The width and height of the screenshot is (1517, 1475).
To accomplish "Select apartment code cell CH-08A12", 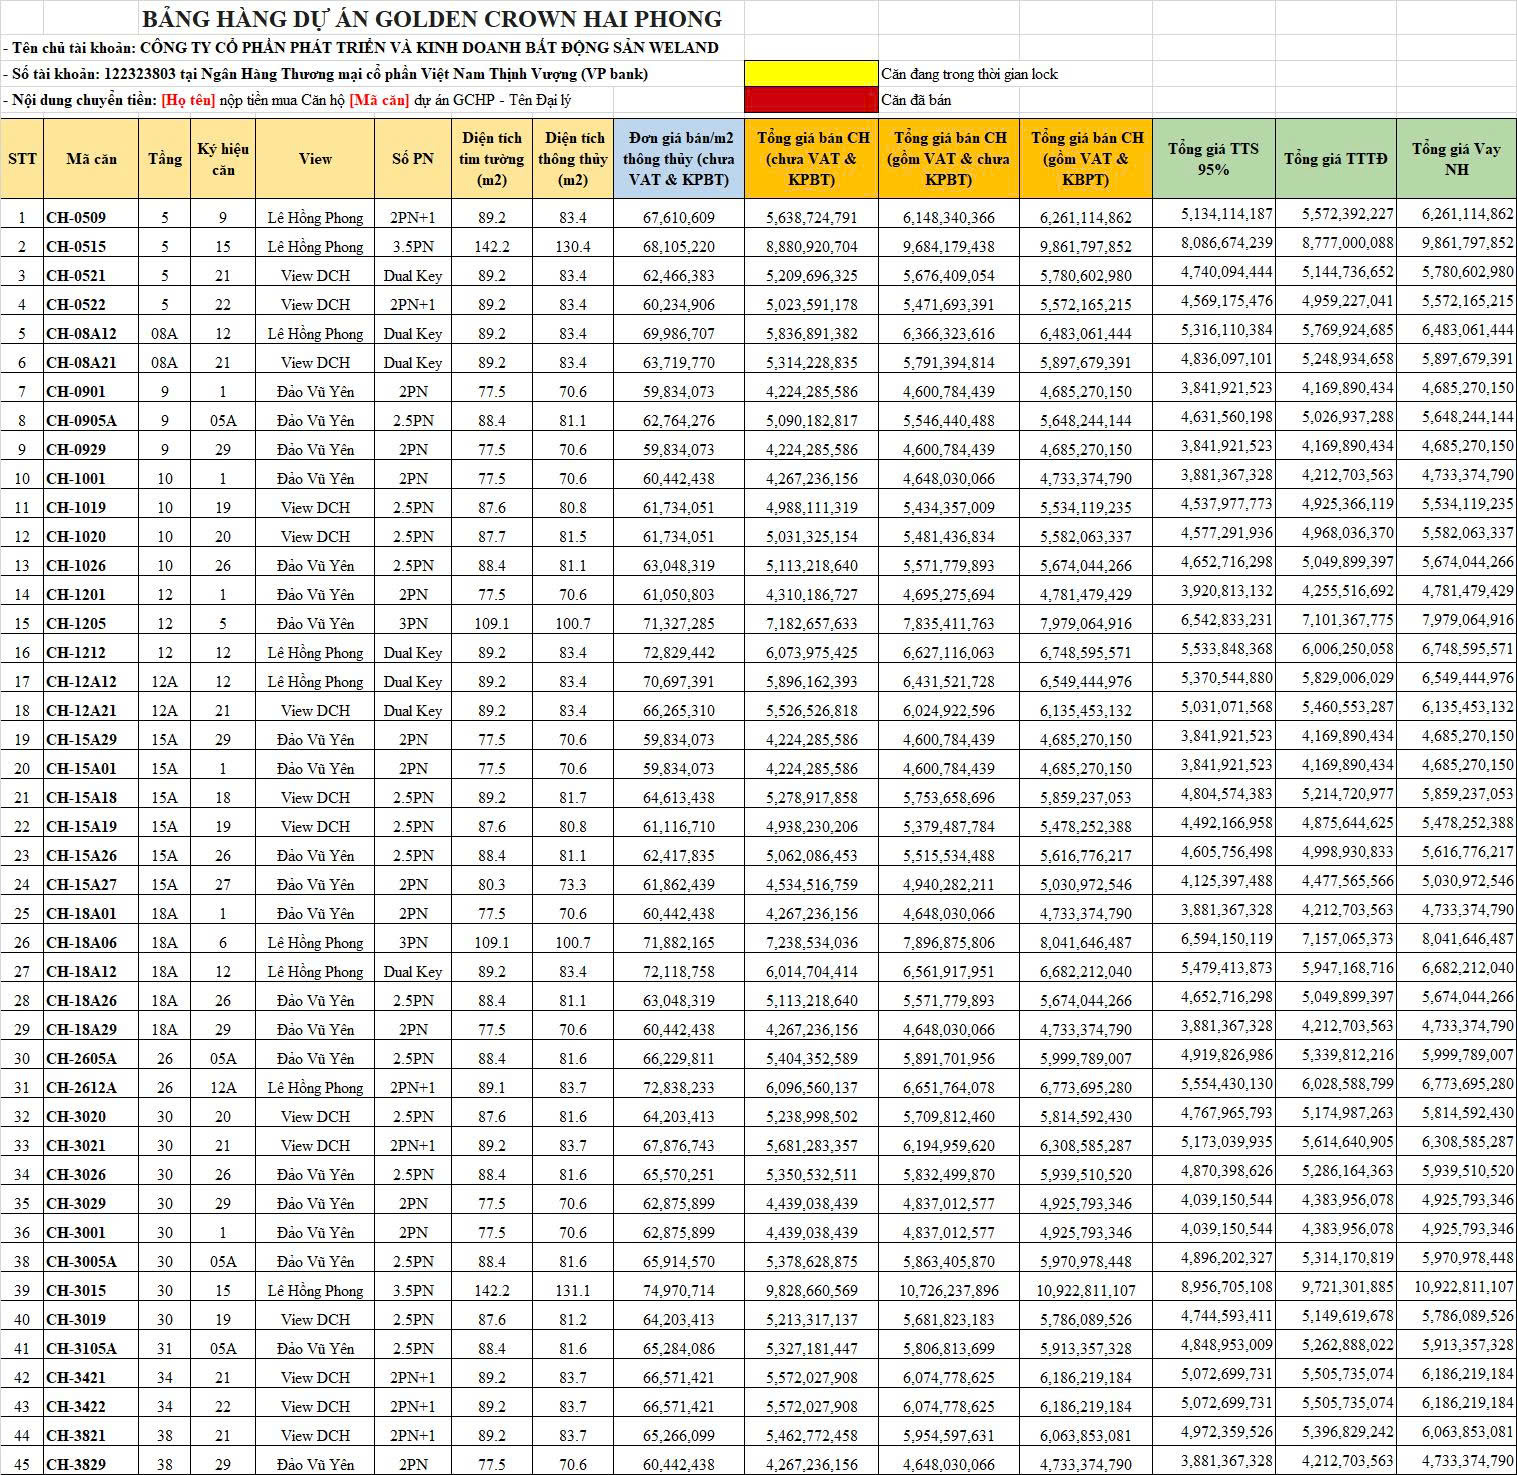I will [81, 334].
